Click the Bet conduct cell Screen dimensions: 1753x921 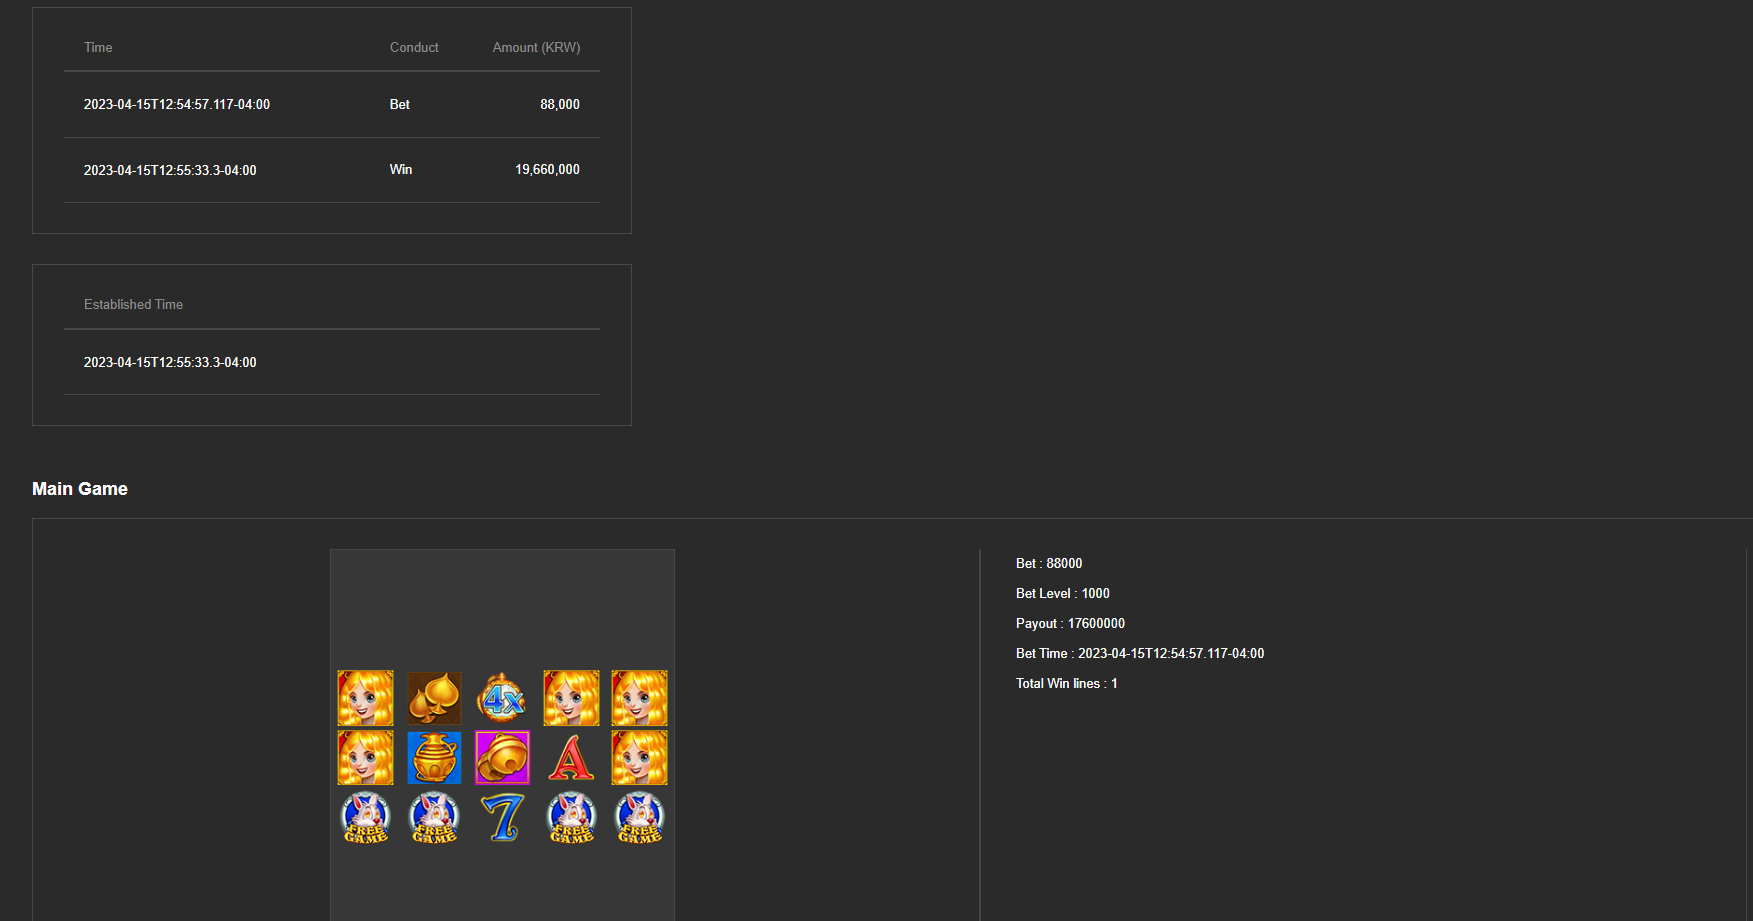pos(400,104)
